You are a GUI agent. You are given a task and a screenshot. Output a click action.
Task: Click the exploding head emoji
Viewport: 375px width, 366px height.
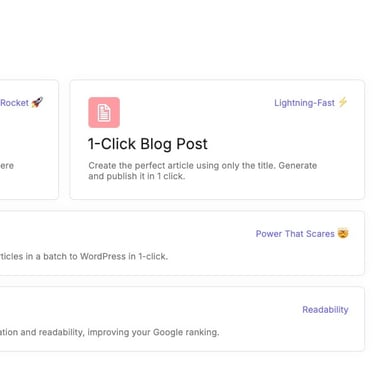click(343, 233)
